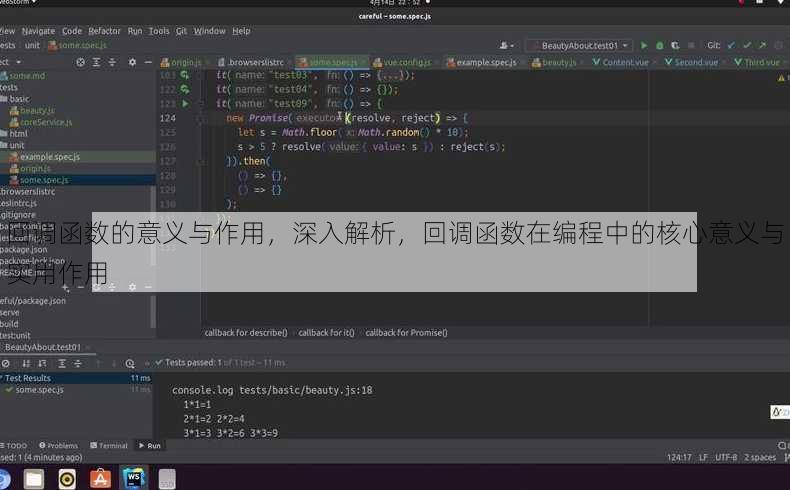The image size is (790, 490).
Task: Click the warning triangle inspection indicator
Action: pos(781,78)
